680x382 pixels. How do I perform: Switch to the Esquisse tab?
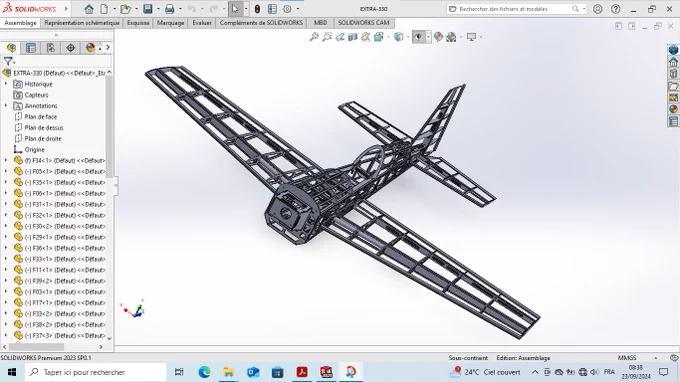pyautogui.click(x=138, y=23)
